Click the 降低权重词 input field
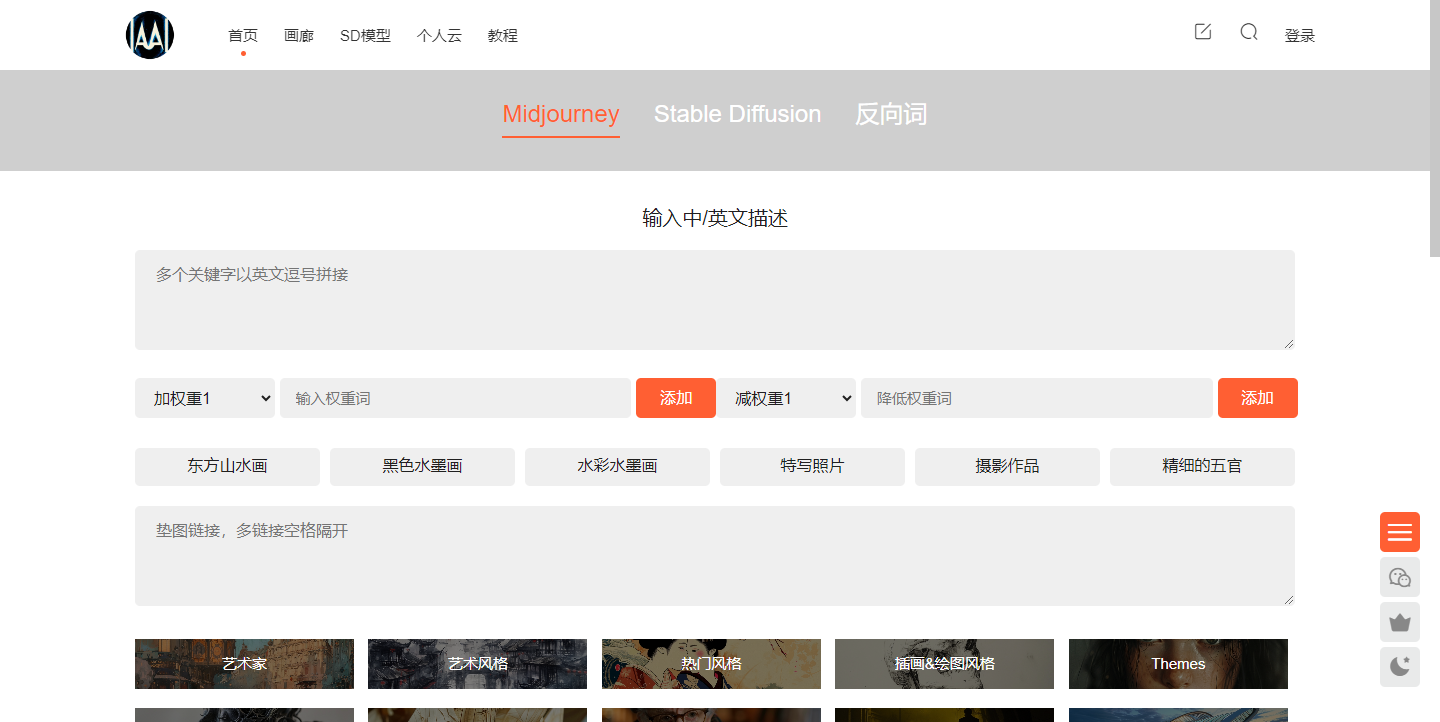 (x=1037, y=398)
